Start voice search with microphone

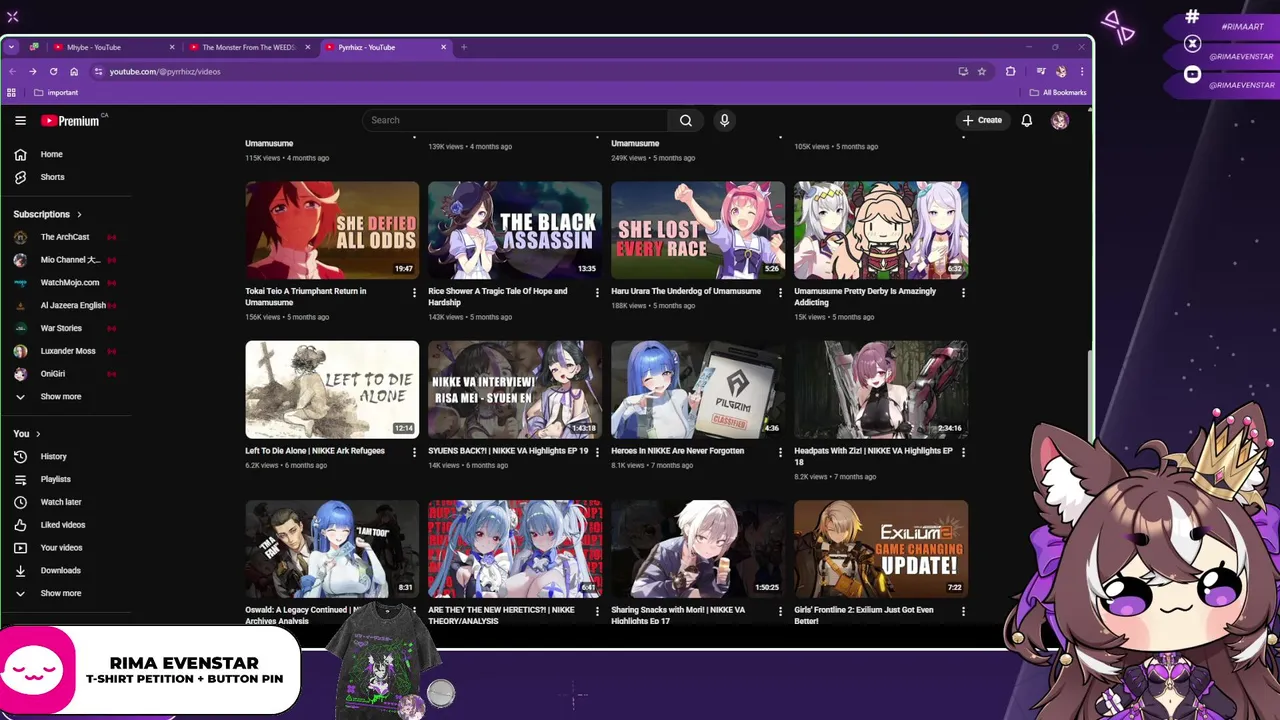[x=725, y=121]
